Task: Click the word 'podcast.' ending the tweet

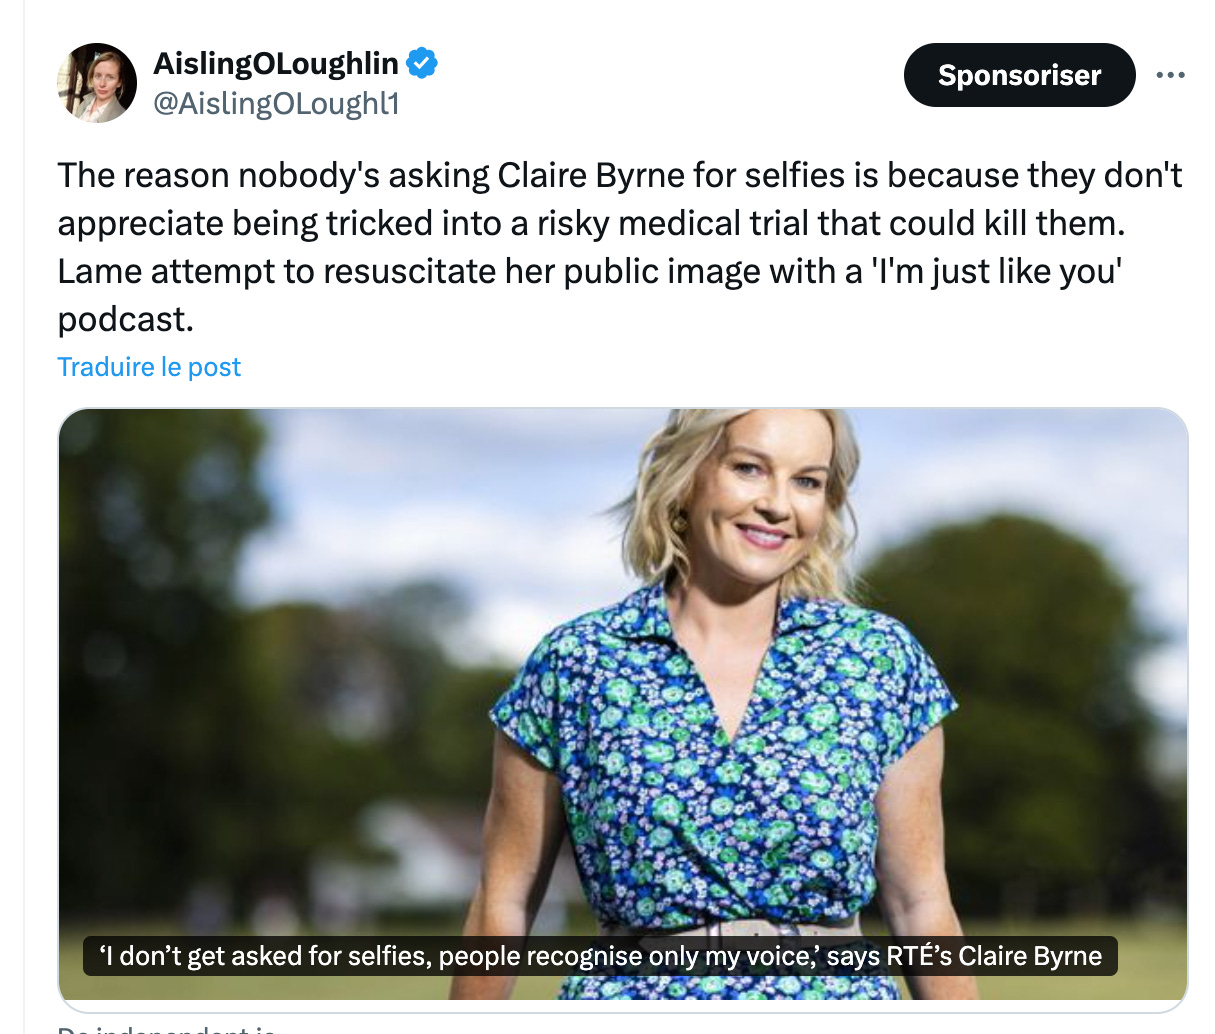Action: [125, 320]
